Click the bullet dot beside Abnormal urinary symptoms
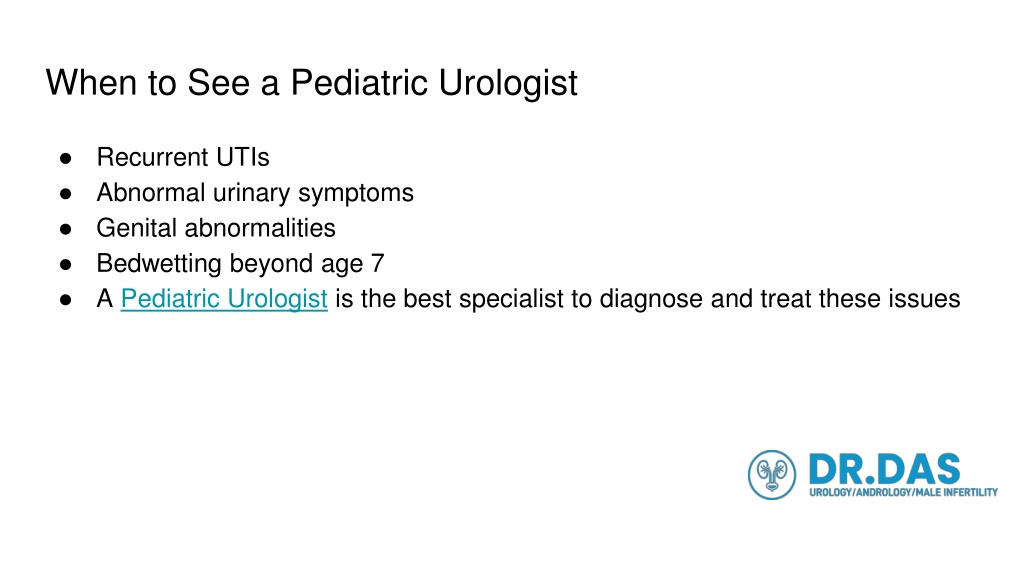Screen dimensions: 1024x576 click(65, 193)
